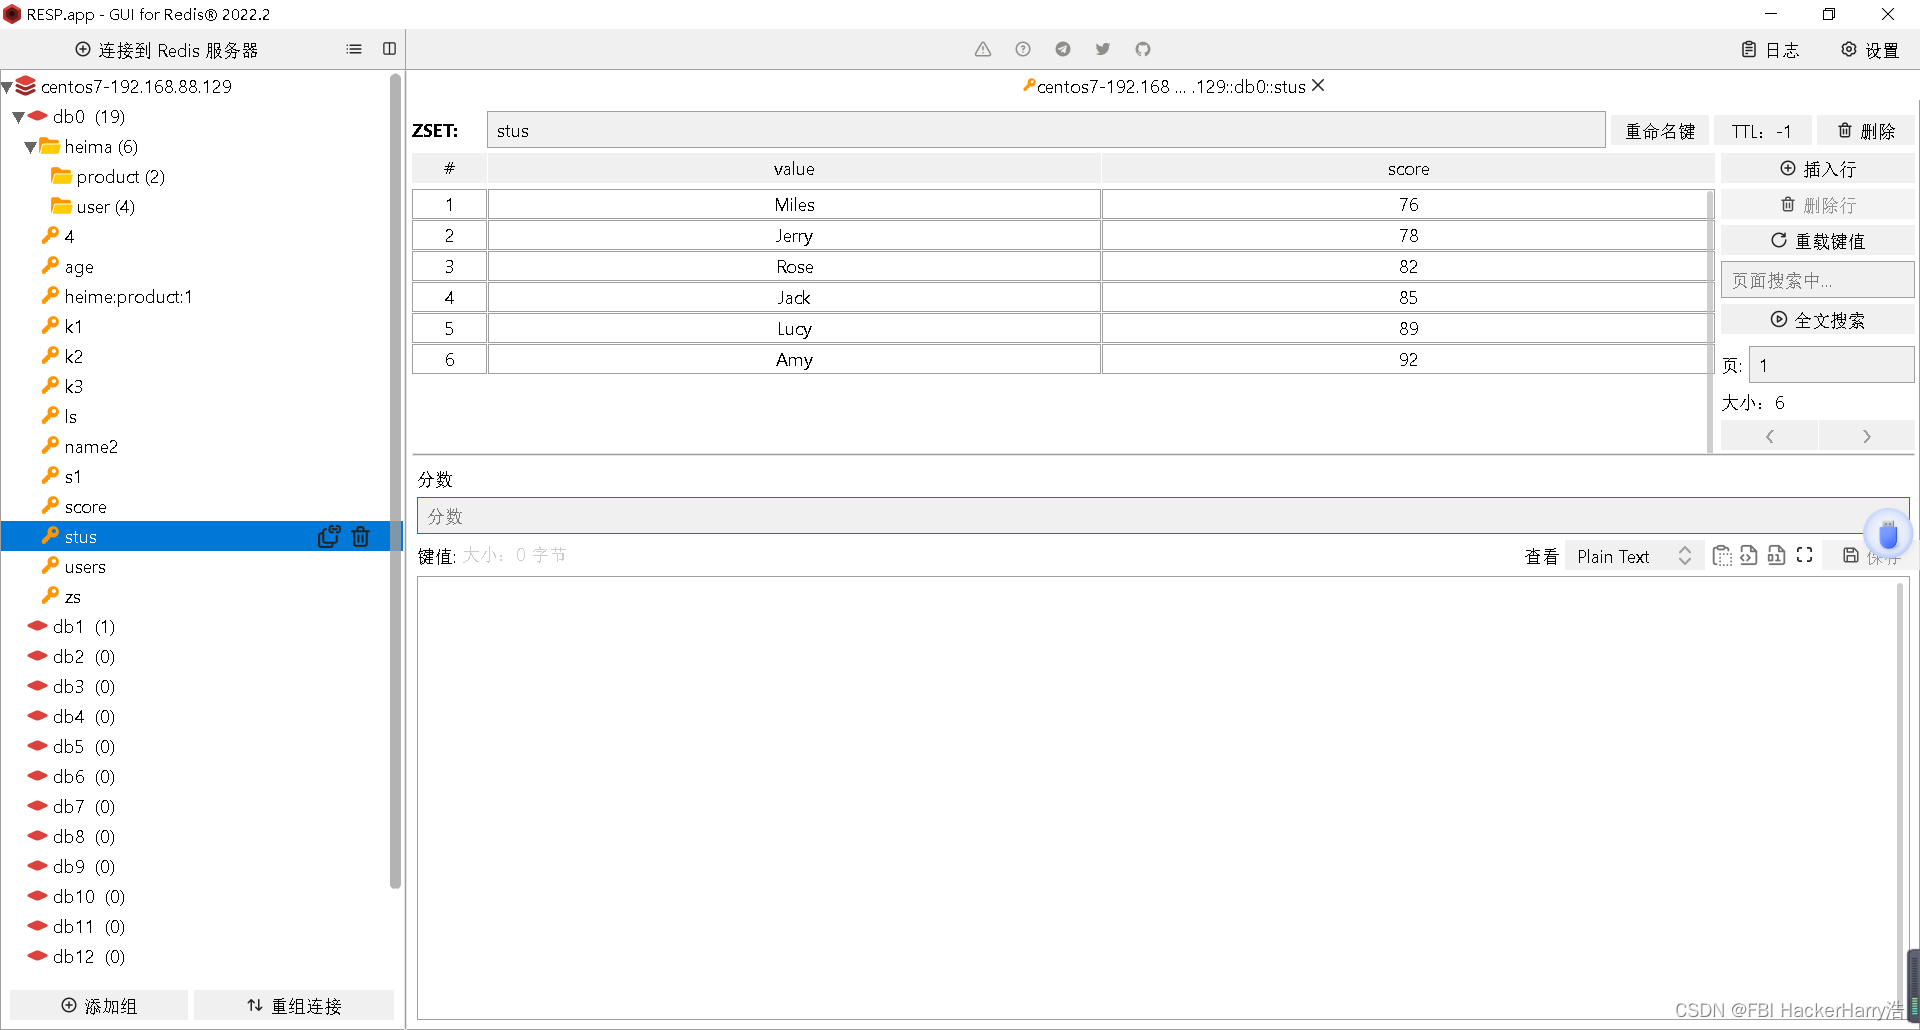Click trash icon on stus tree row
Image resolution: width=1920 pixels, height=1030 pixels.
pos(361,537)
